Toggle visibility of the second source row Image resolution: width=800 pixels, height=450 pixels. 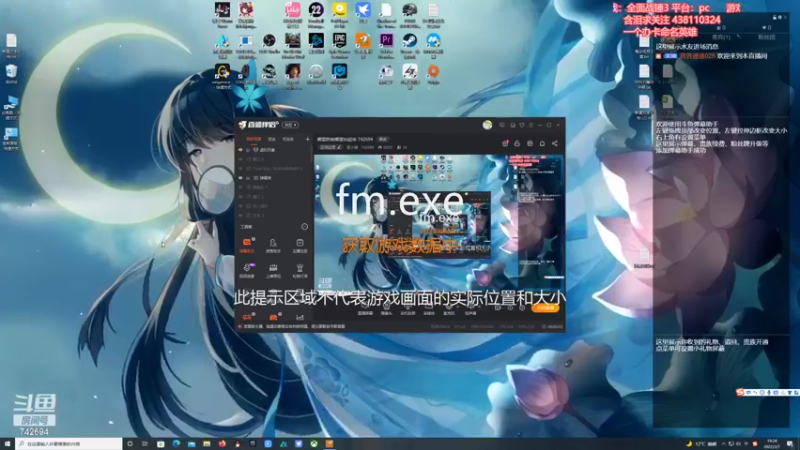tap(240, 159)
